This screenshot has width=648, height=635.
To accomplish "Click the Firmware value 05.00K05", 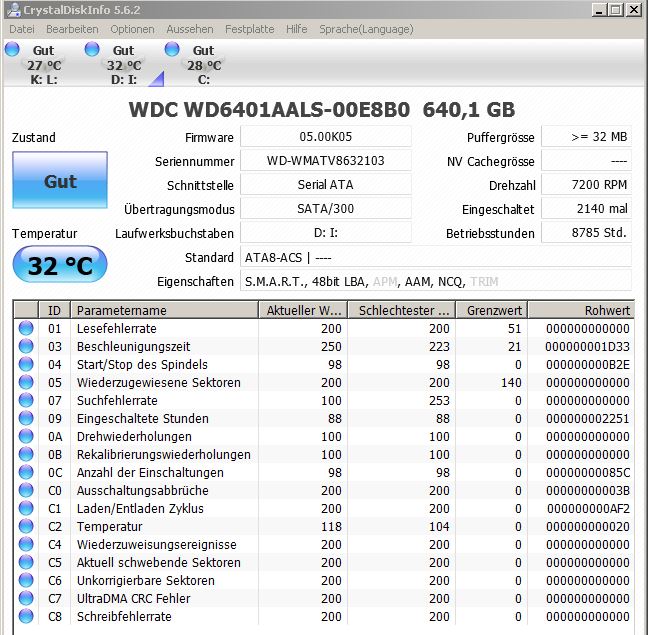I will [x=326, y=137].
